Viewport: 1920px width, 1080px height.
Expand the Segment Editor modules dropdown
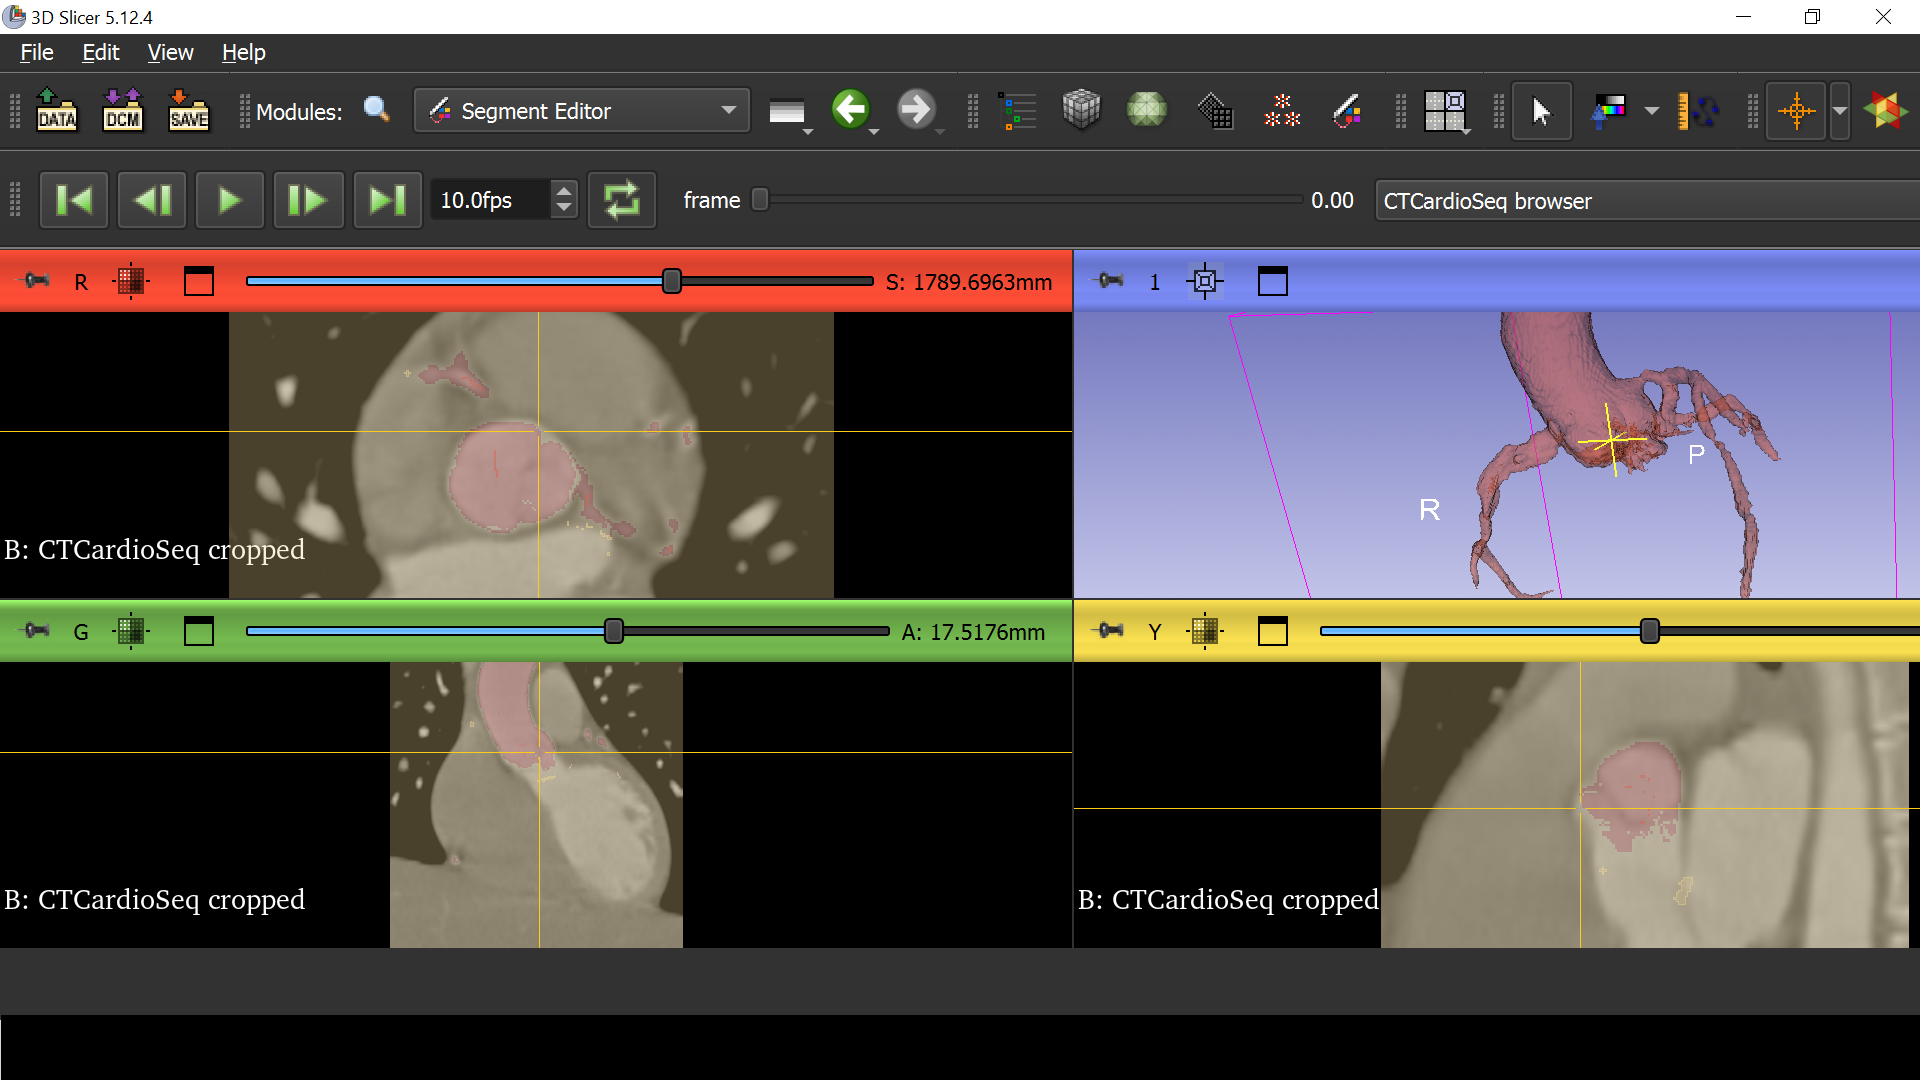(x=582, y=110)
